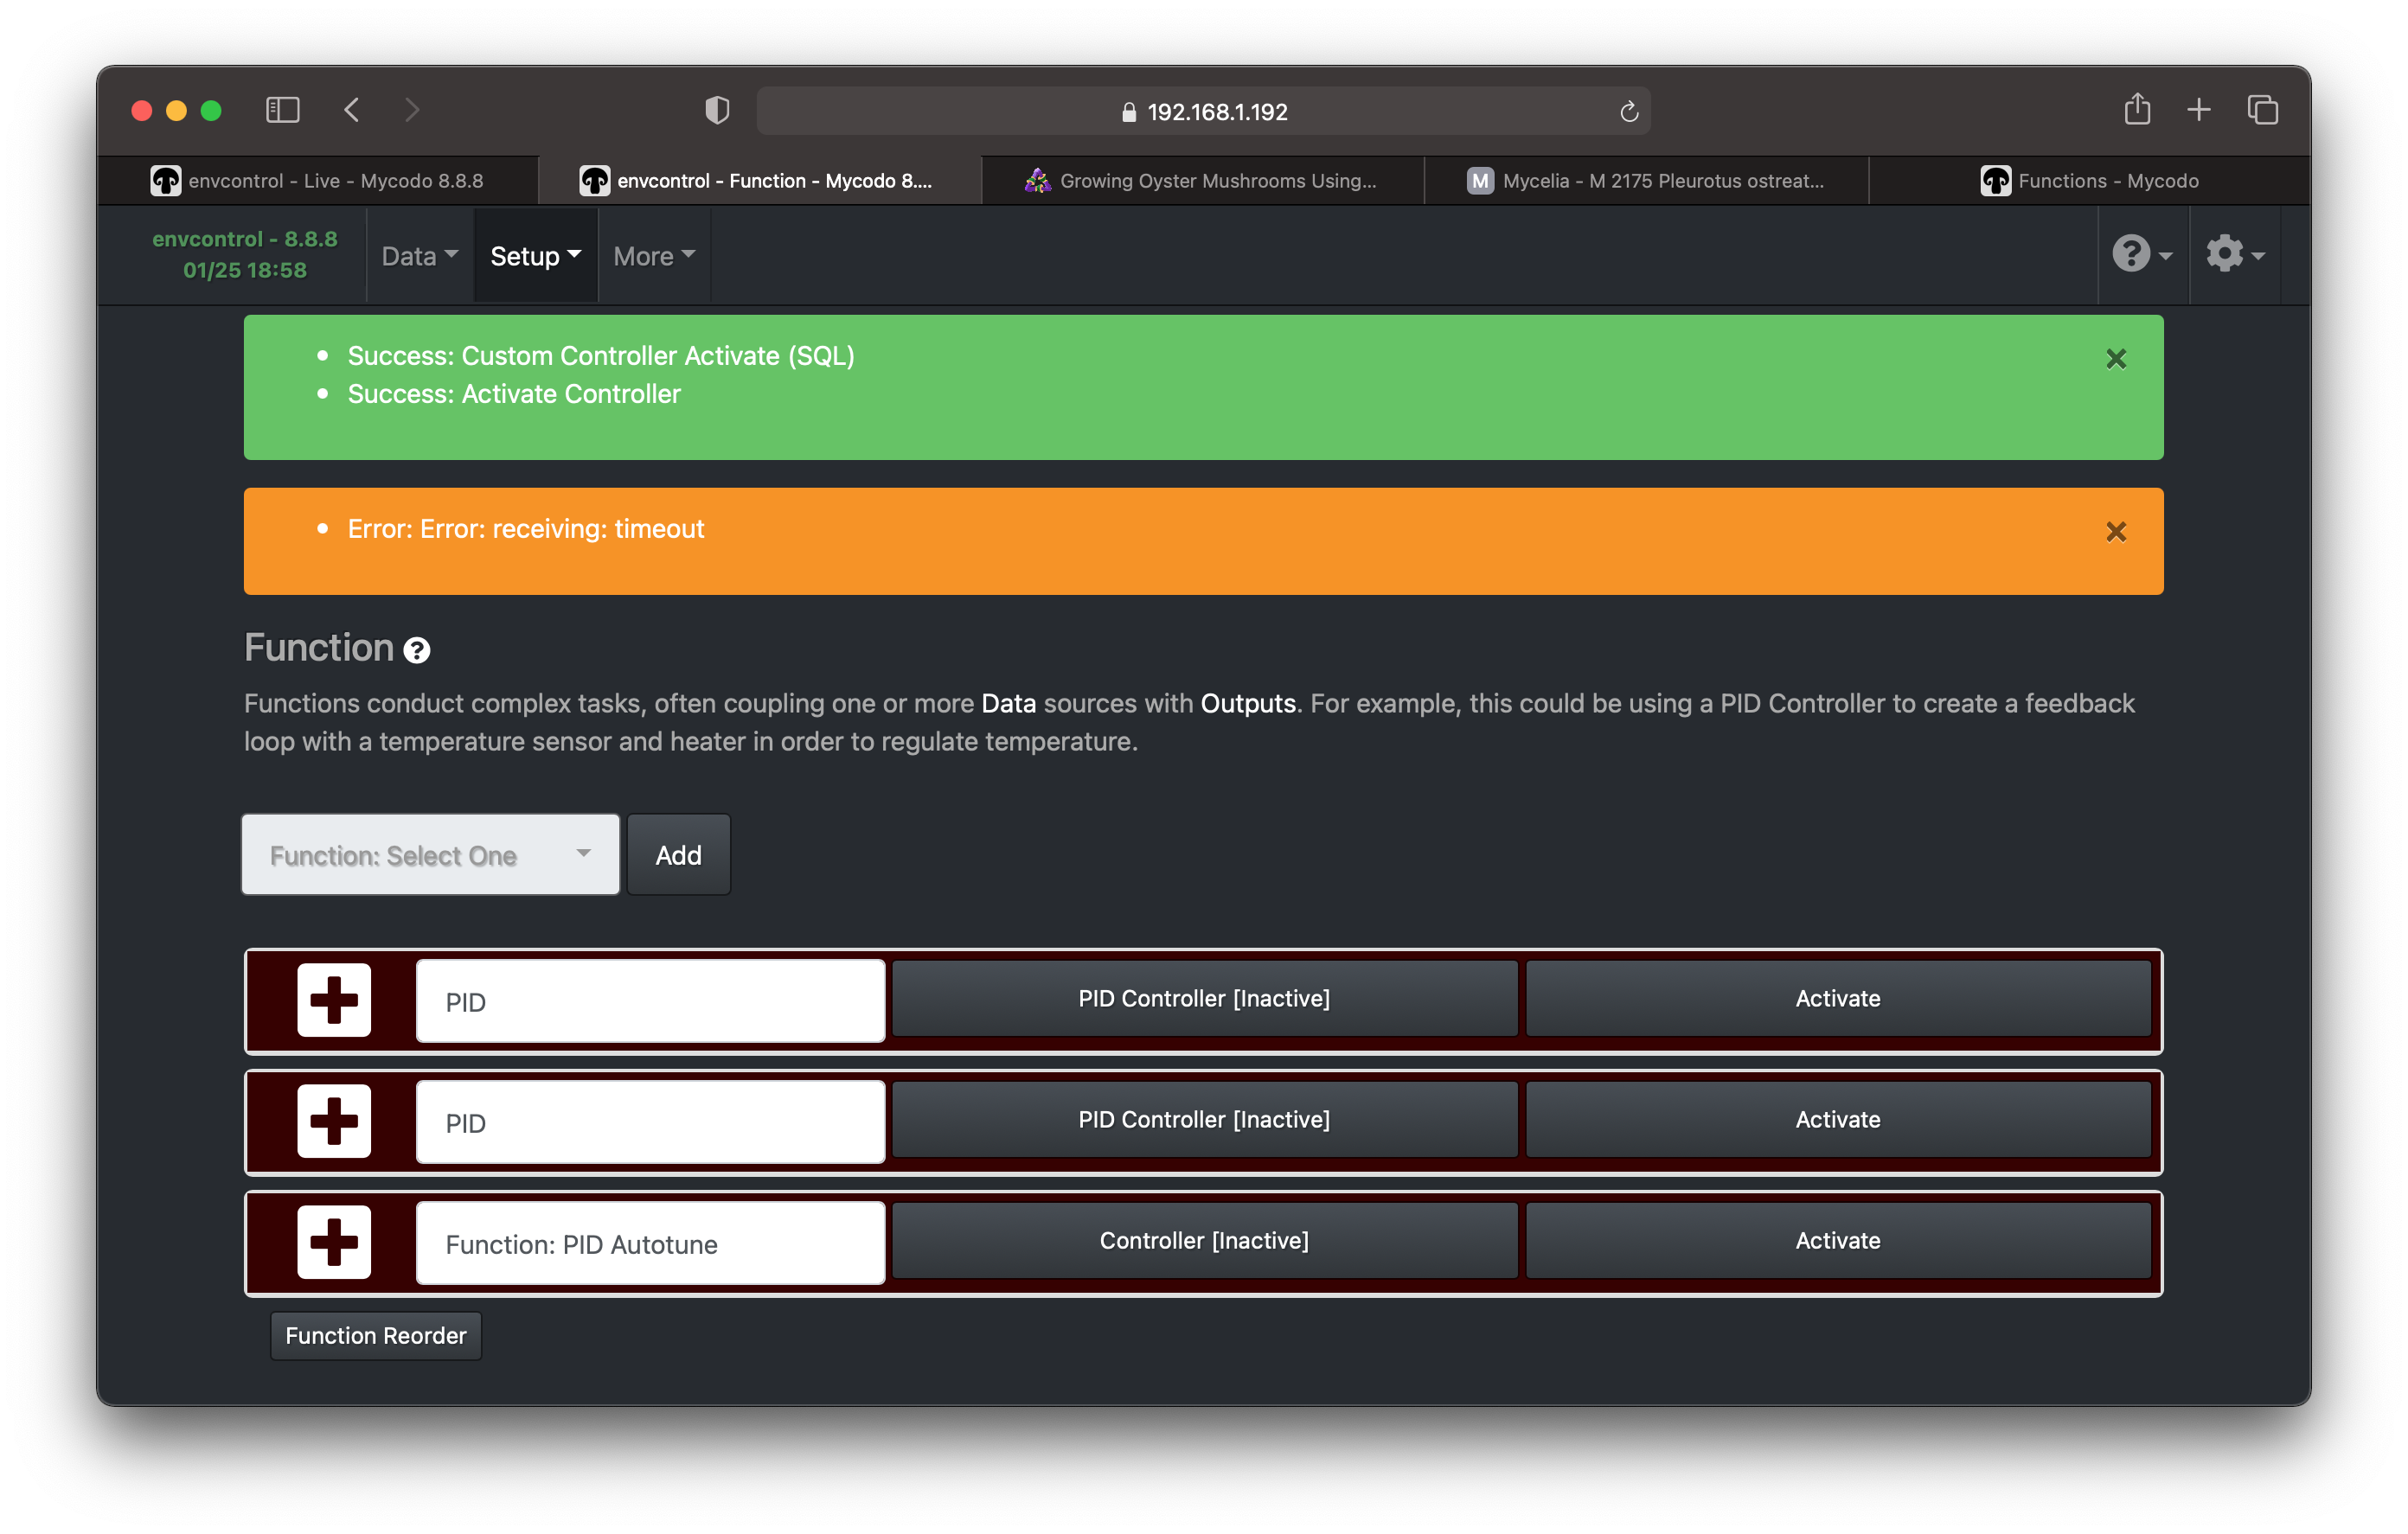
Task: Click the first PID Controller [Inactive] status
Action: (1204, 999)
